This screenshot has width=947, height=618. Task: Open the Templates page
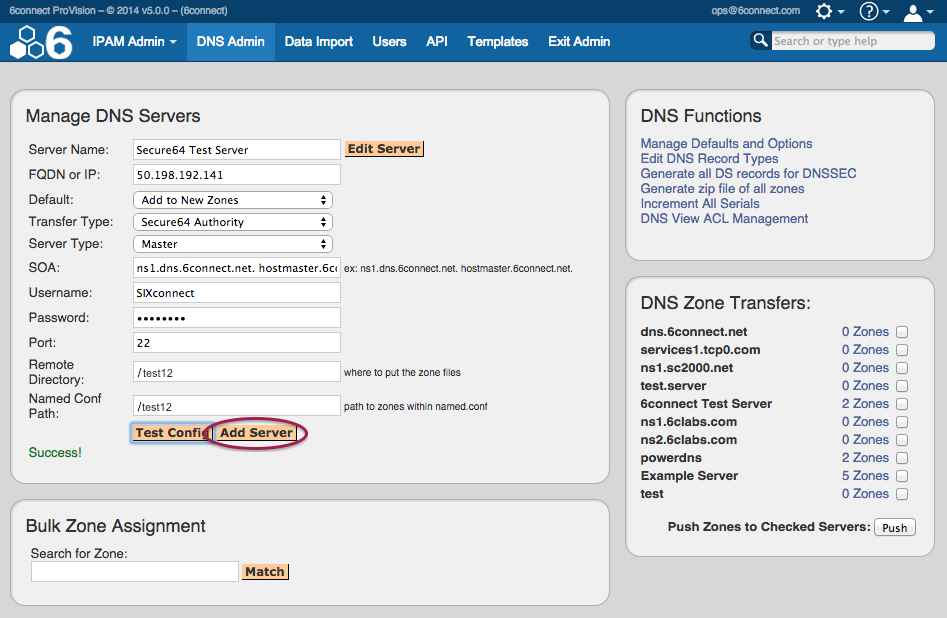click(x=498, y=42)
